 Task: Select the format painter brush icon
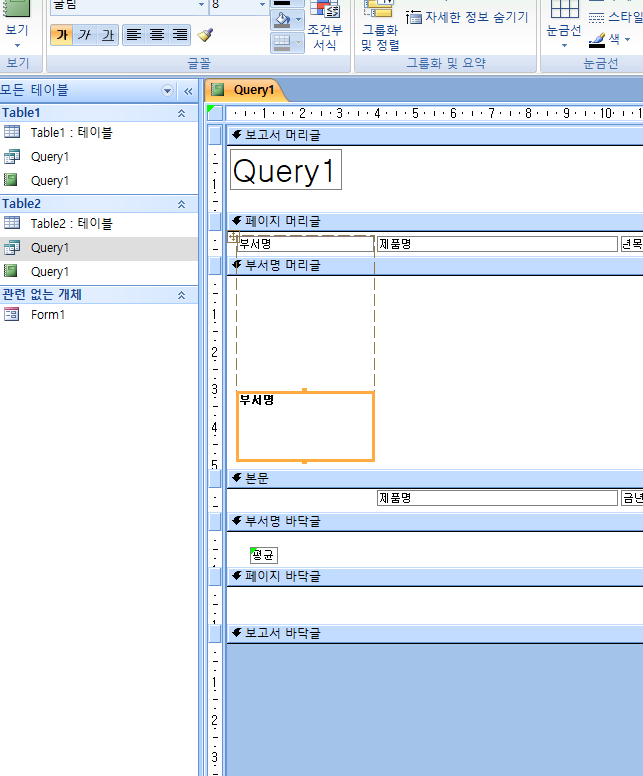pyautogui.click(x=205, y=35)
